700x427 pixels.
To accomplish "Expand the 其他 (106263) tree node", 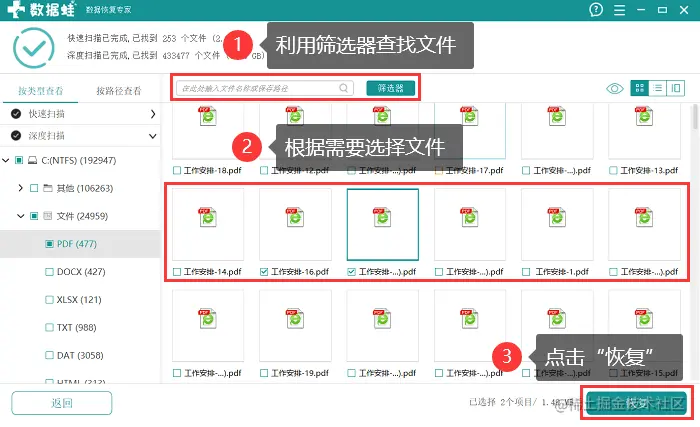I will click(x=21, y=188).
